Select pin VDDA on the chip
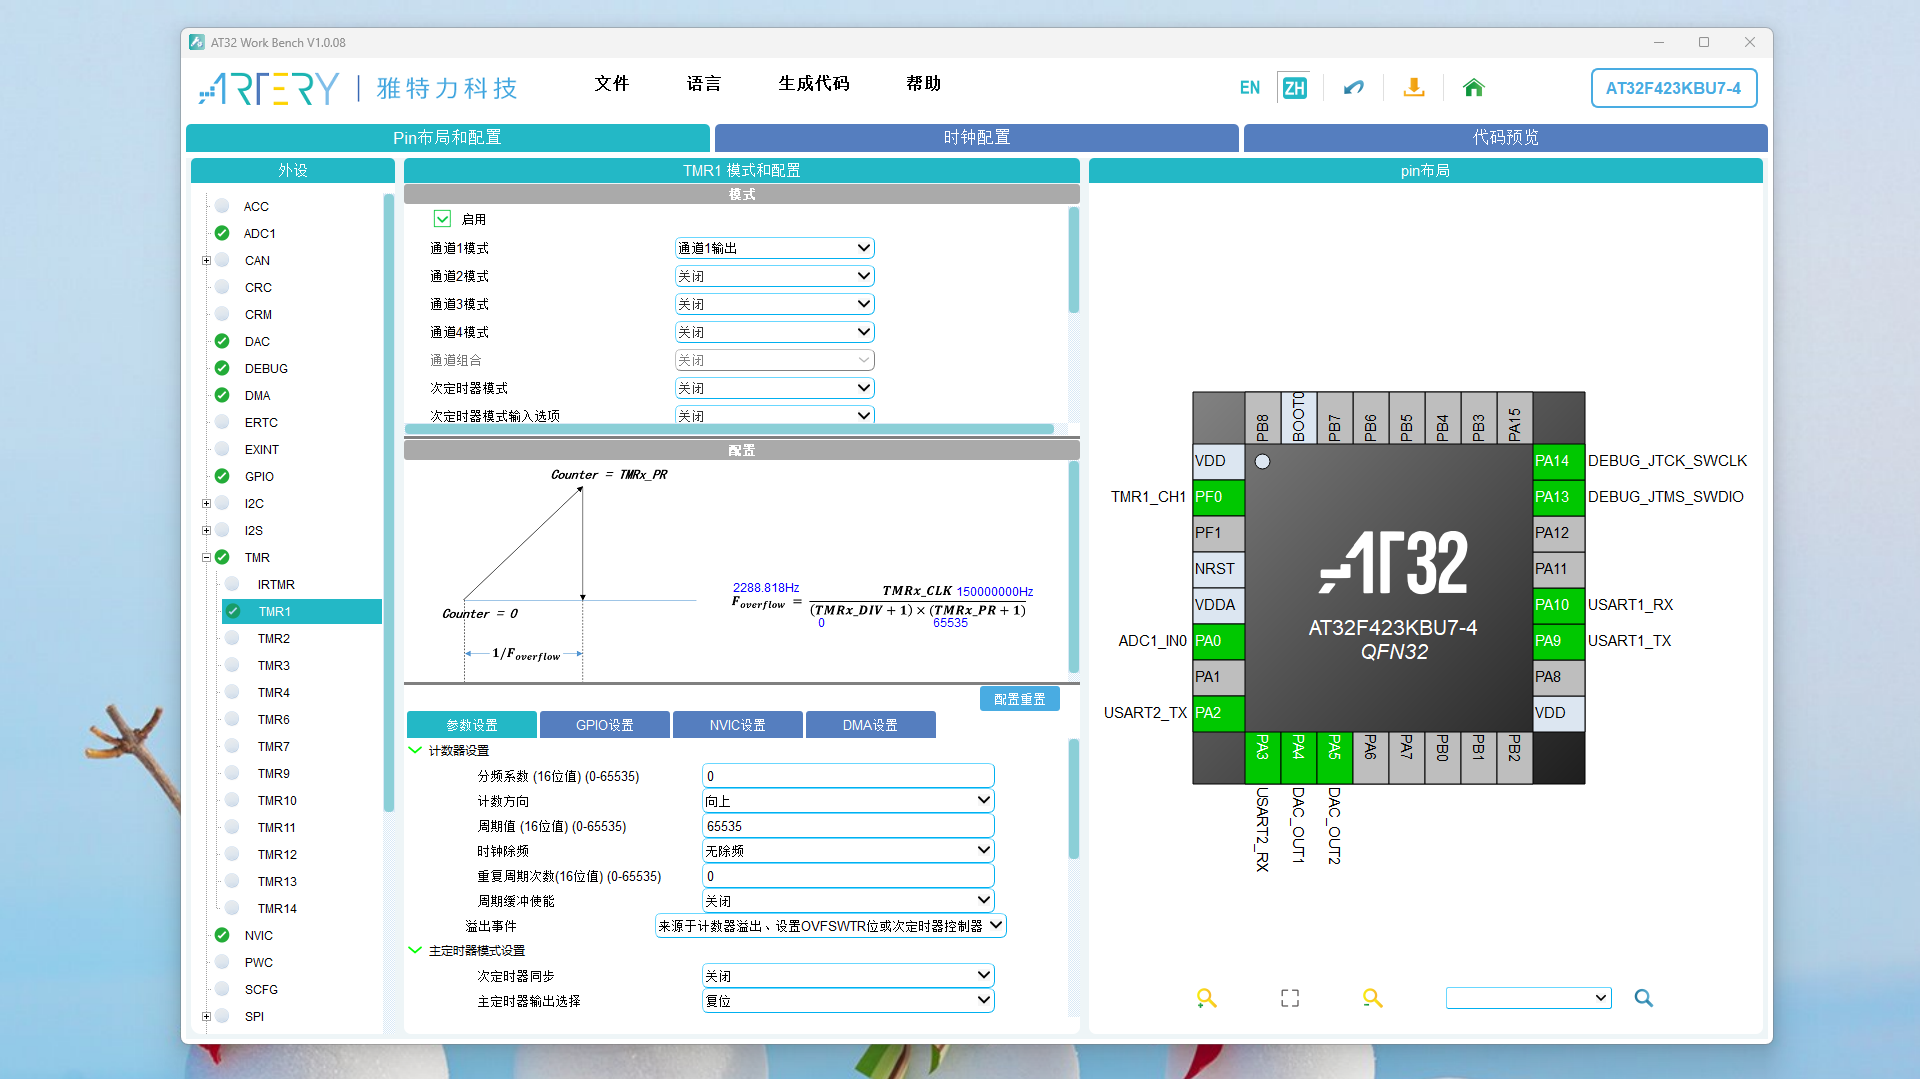This screenshot has width=1920, height=1080. [x=1219, y=605]
